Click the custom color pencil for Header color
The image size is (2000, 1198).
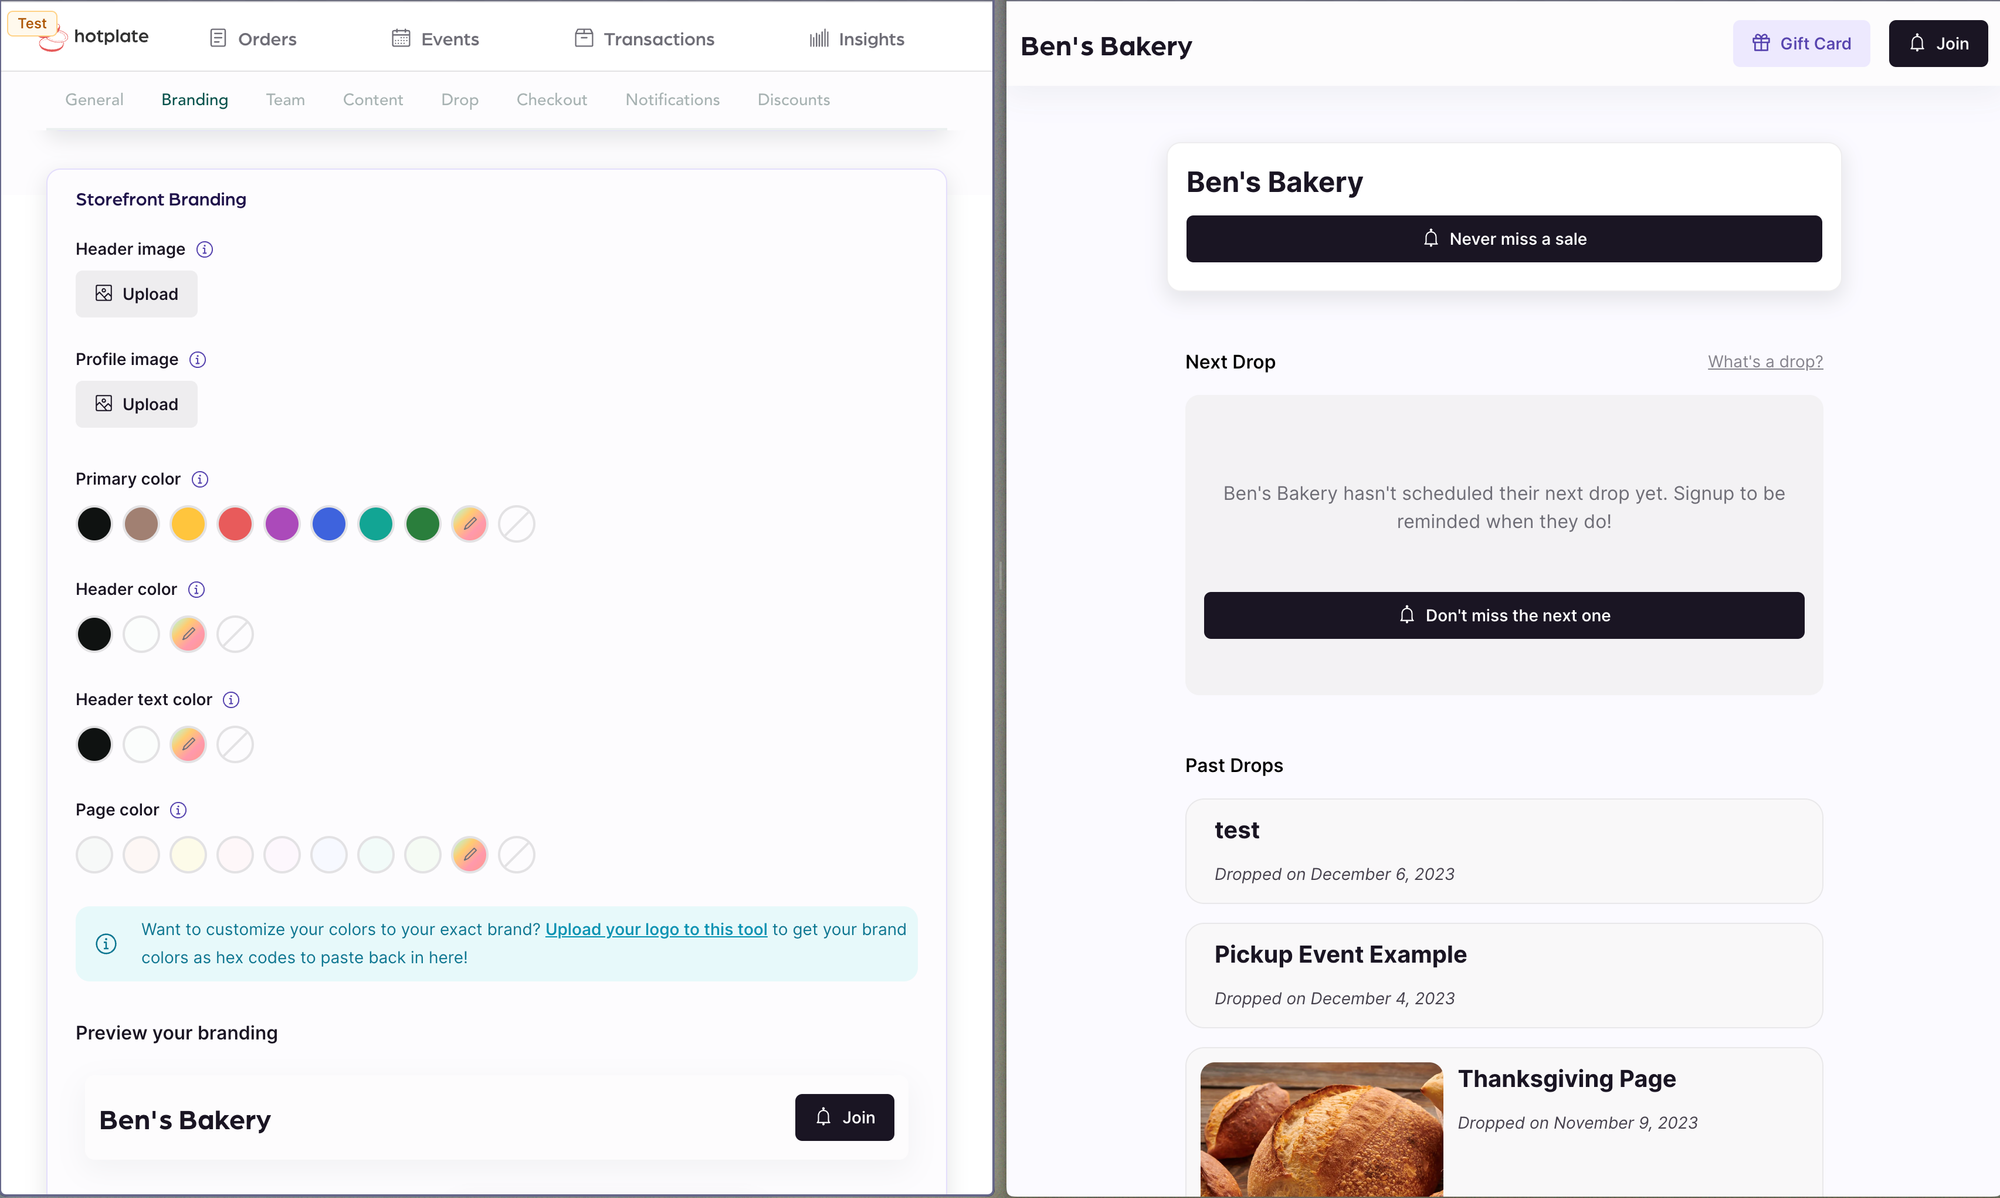pos(187,633)
